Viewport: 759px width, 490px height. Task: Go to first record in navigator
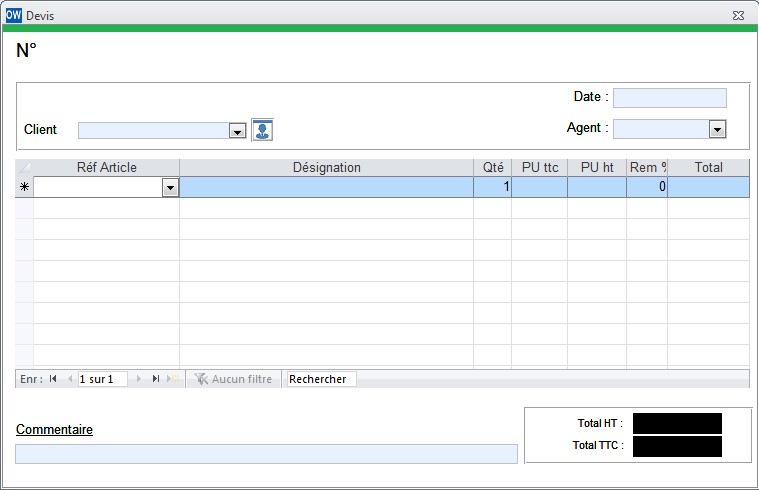pos(53,379)
